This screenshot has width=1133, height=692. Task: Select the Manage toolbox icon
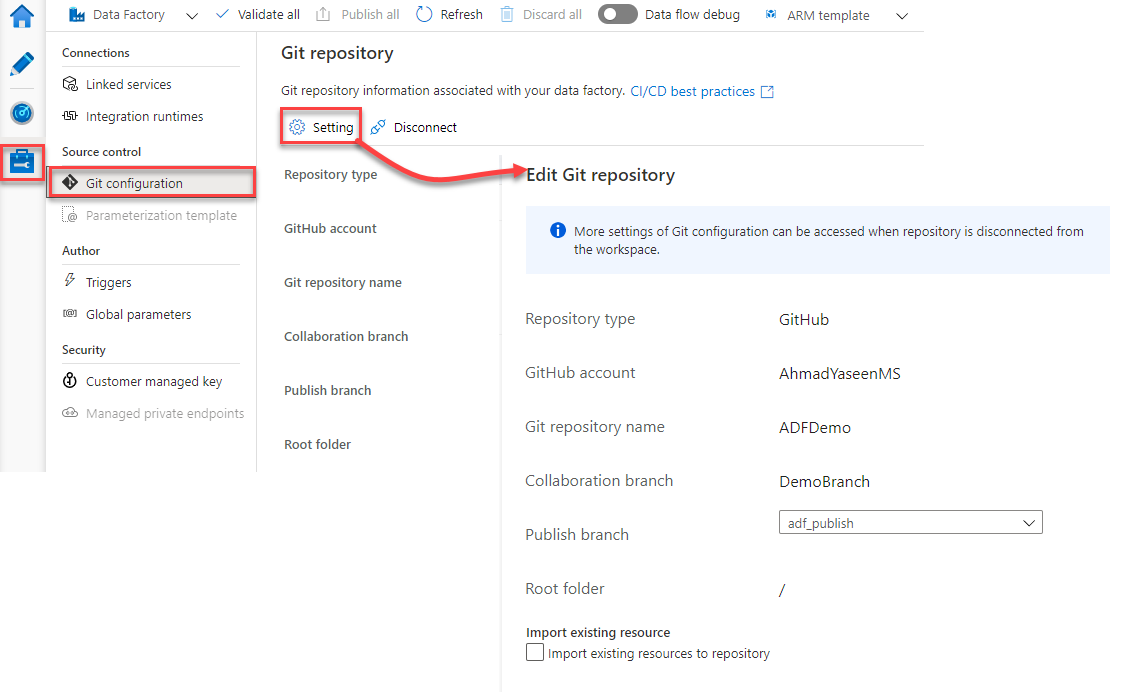22,161
